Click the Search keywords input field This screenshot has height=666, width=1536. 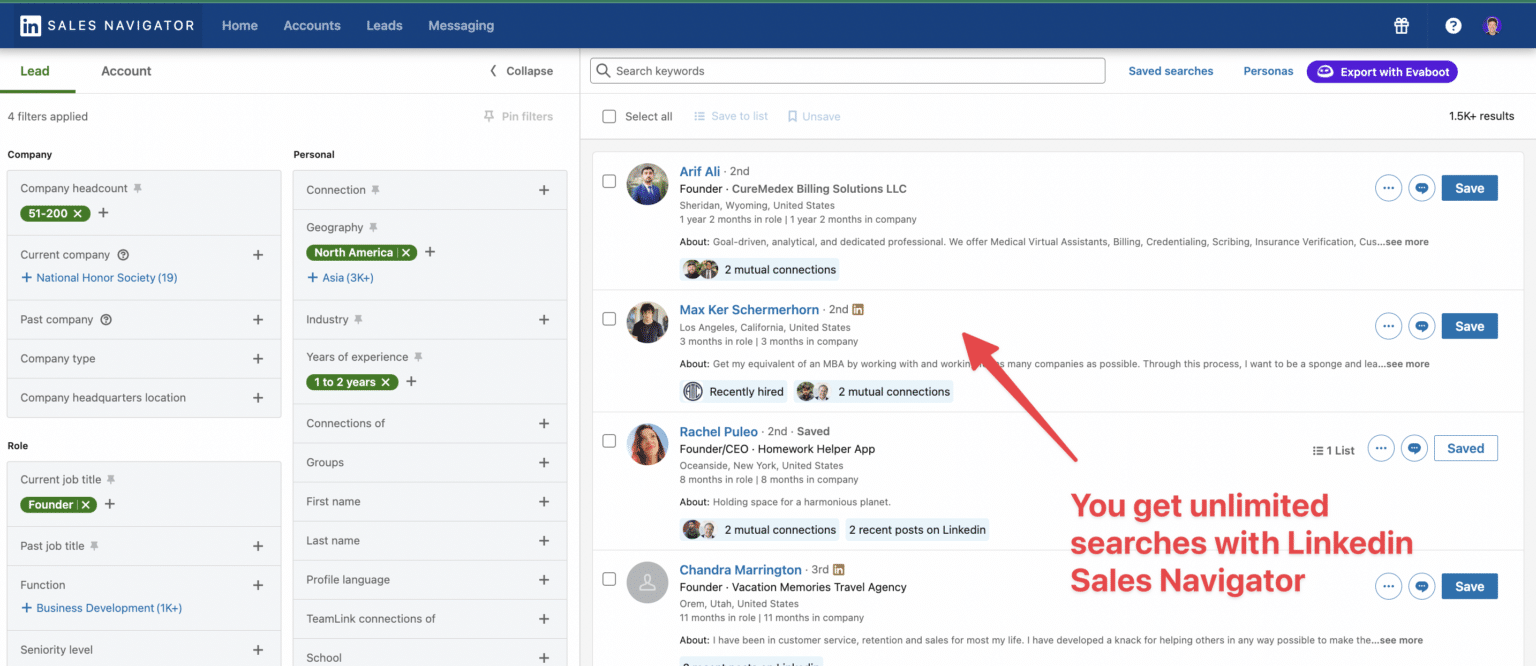(x=847, y=70)
